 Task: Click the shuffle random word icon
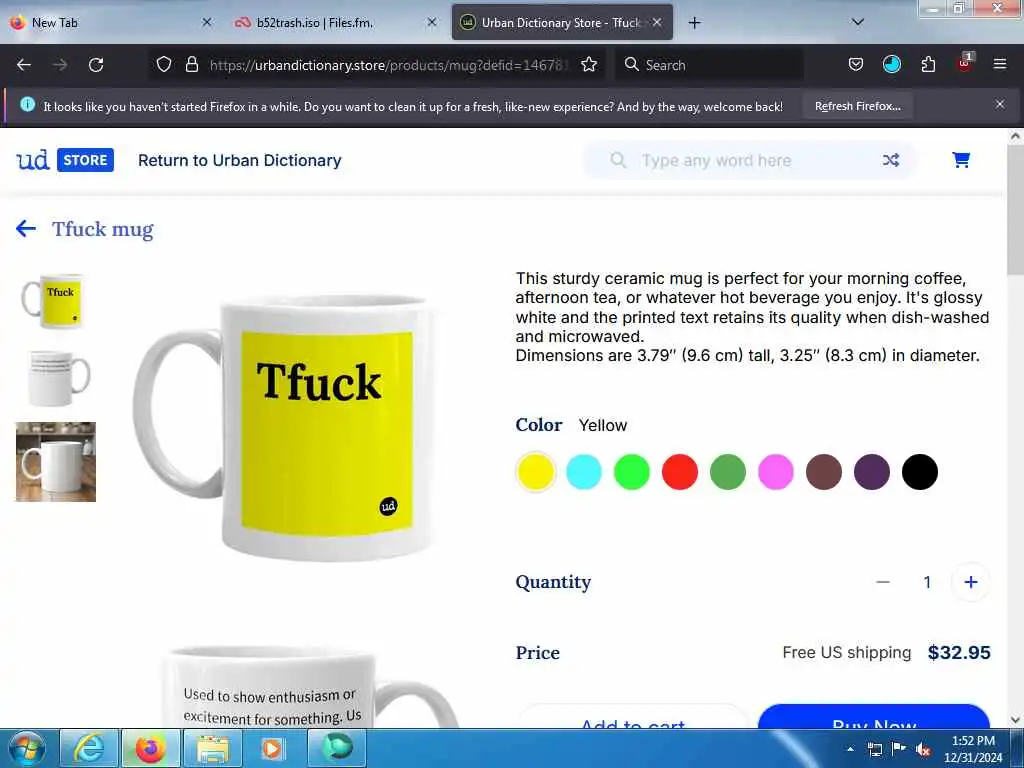click(x=891, y=160)
